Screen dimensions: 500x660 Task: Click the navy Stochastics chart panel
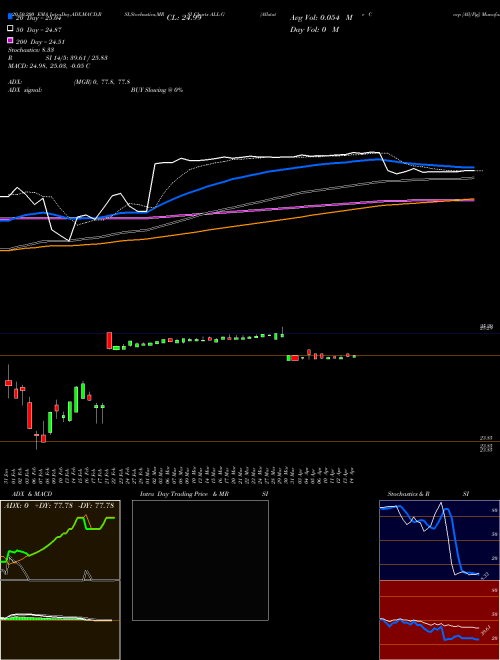pyautogui.click(x=439, y=540)
